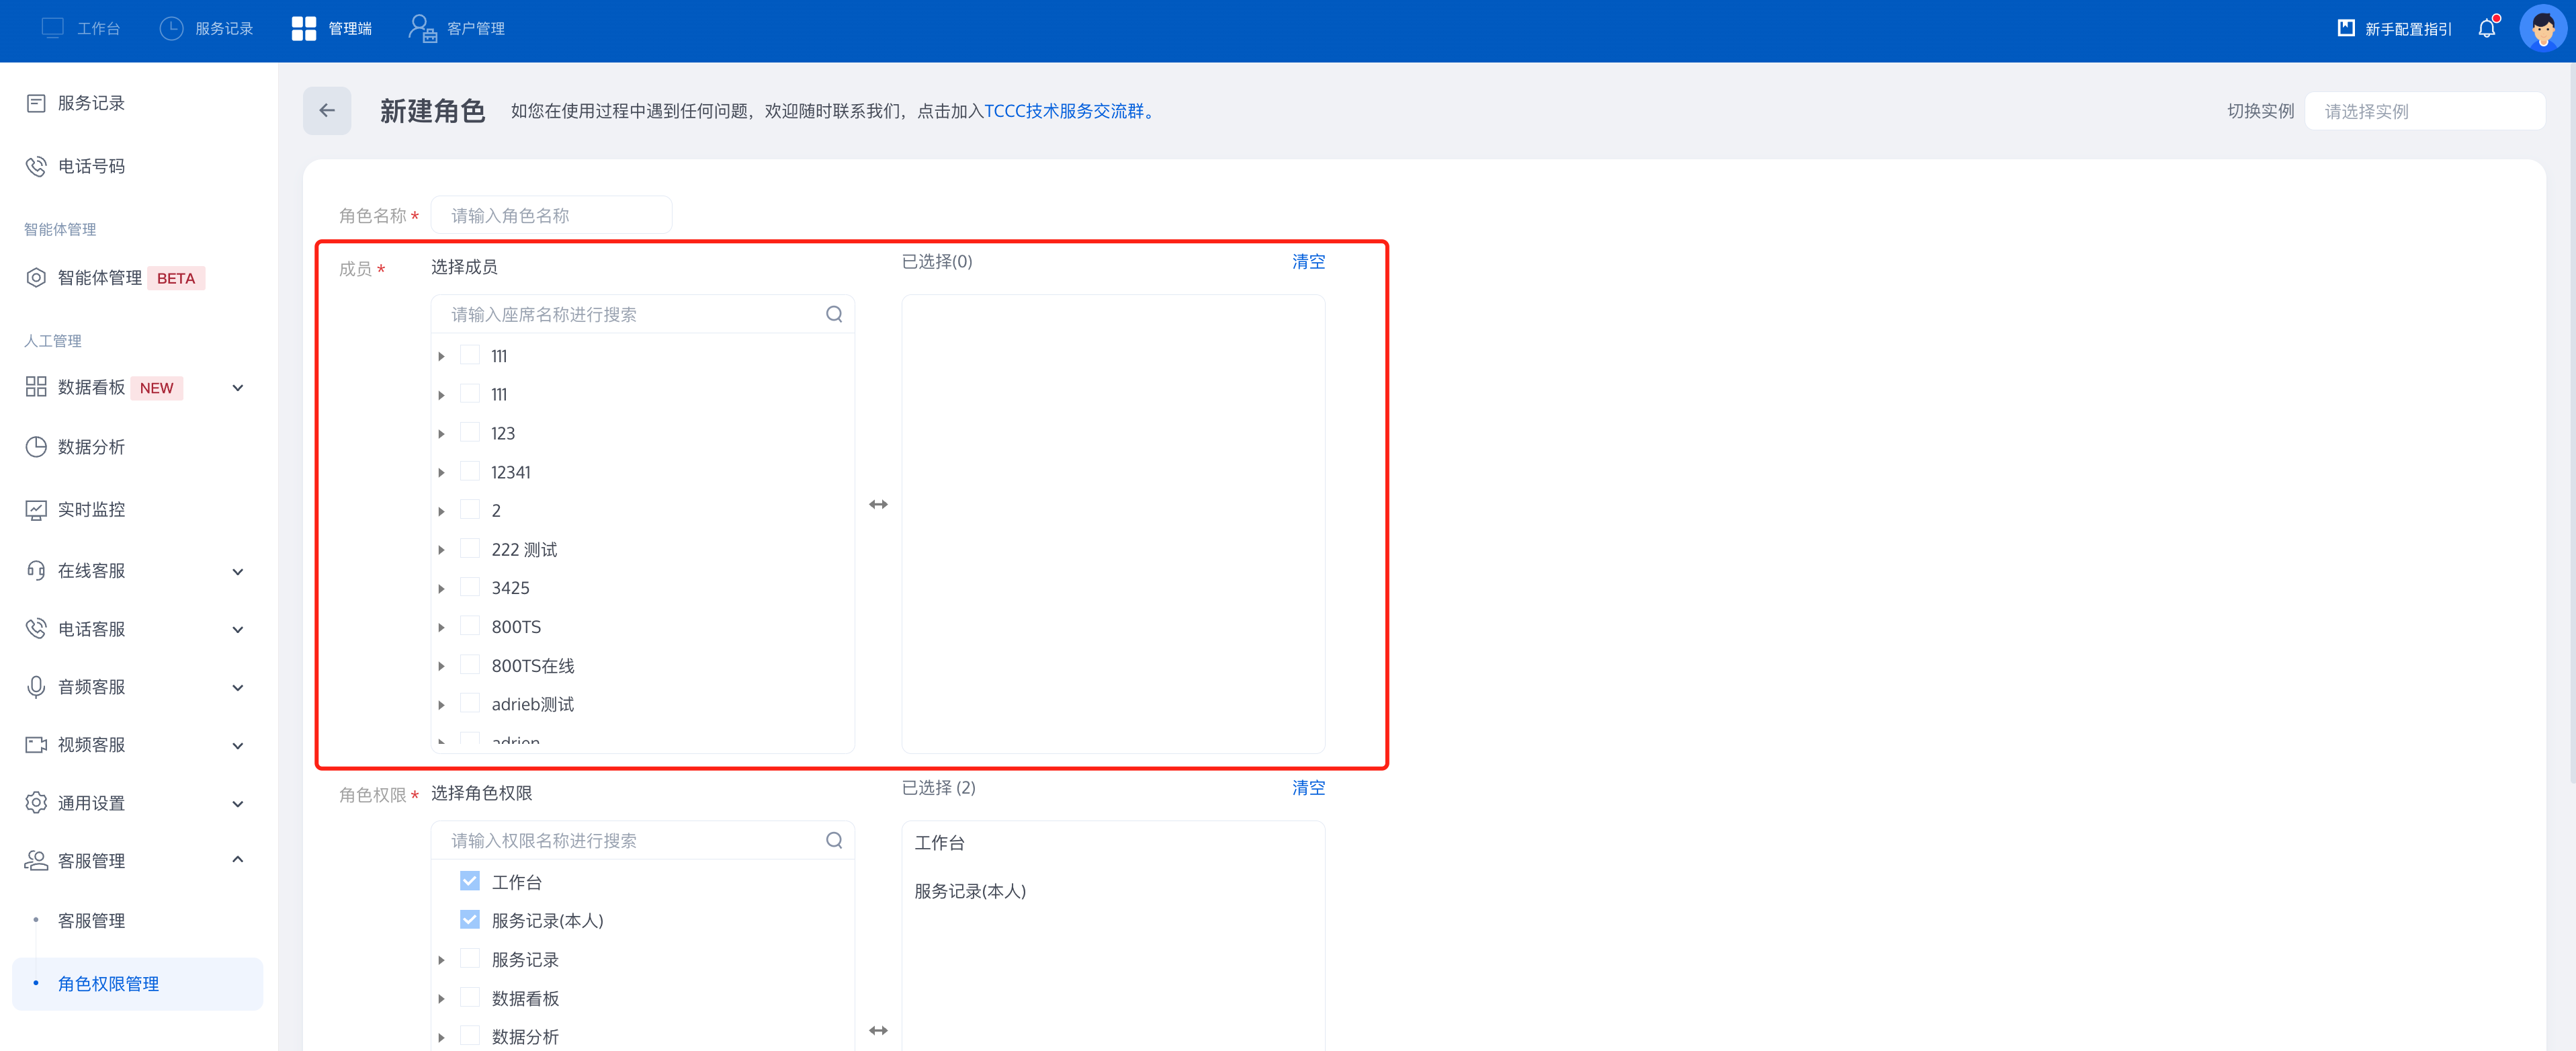Click the second 111 member row label
The image size is (2576, 1051).
[x=499, y=395]
